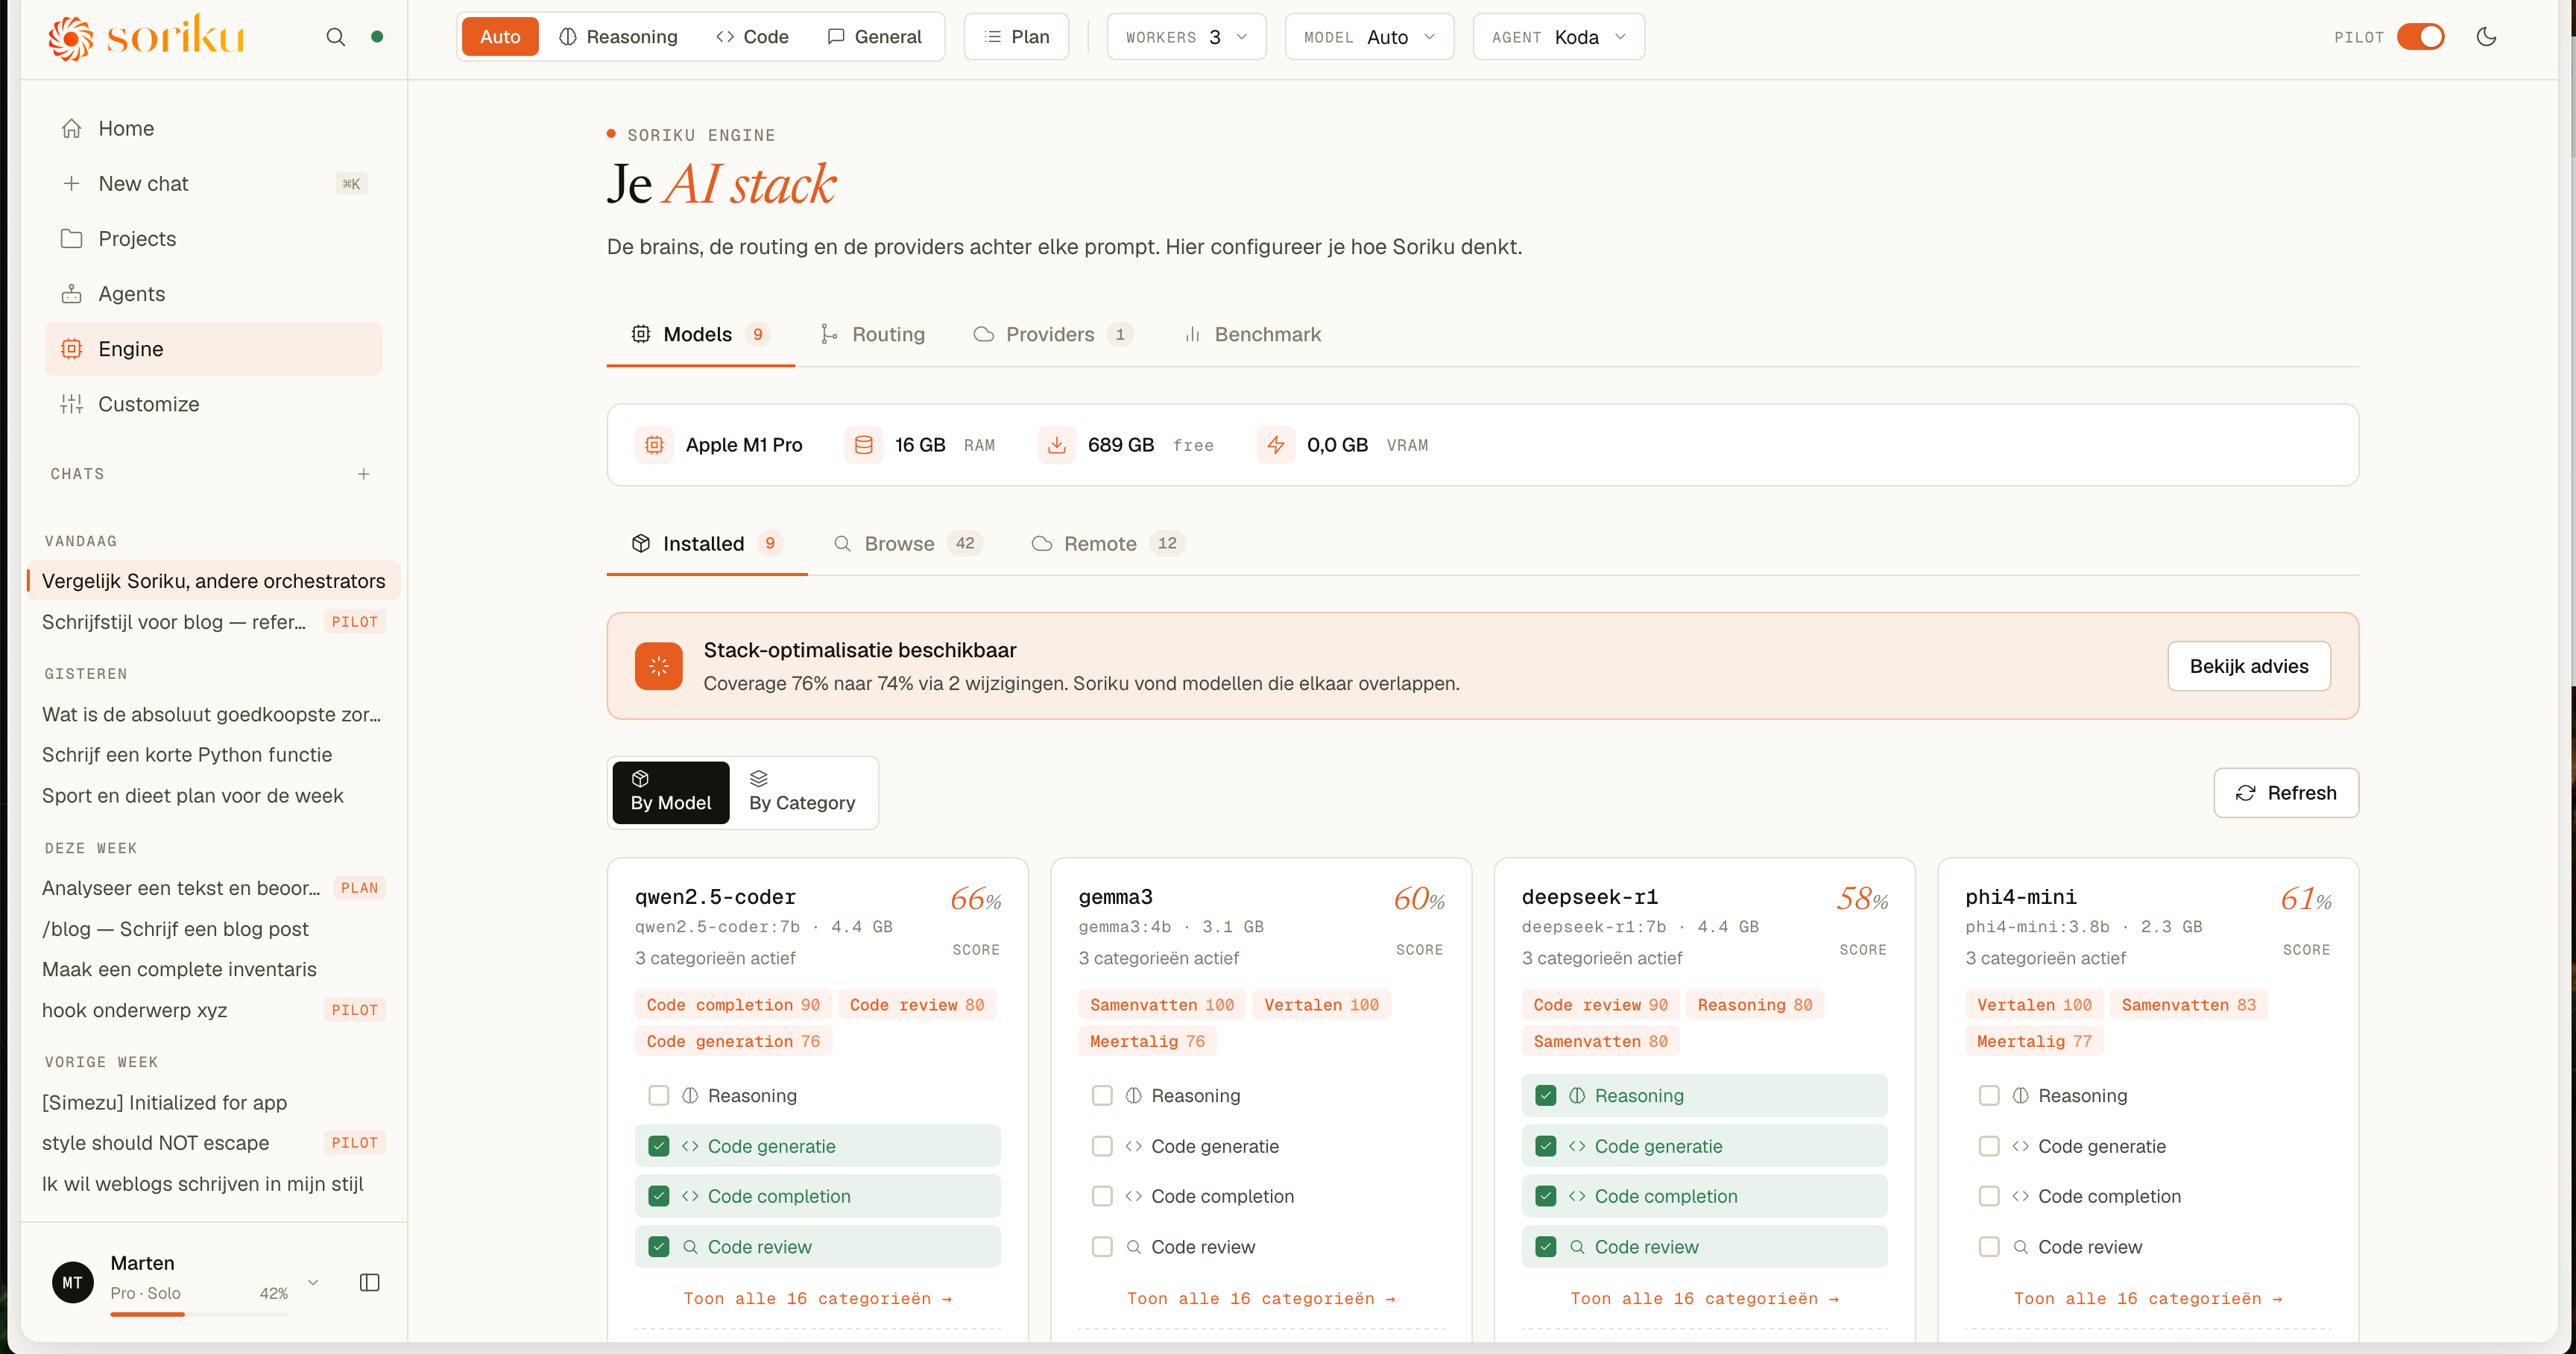Select the Models tab
This screenshot has height=1354, width=2576.
click(x=700, y=334)
